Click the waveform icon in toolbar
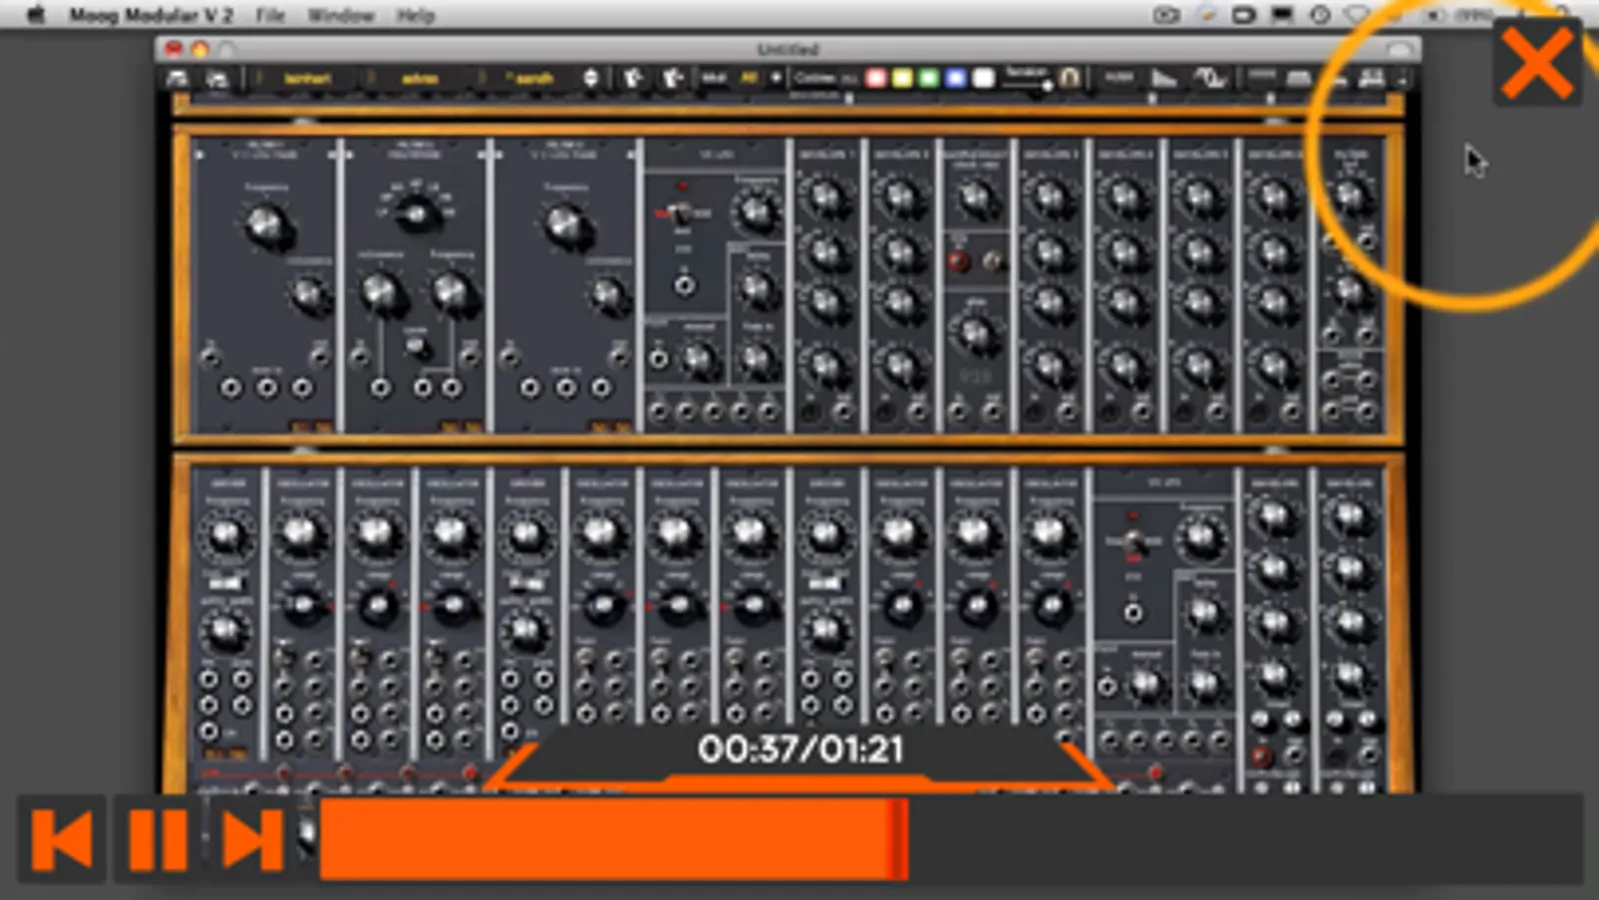This screenshot has width=1599, height=900. click(x=1209, y=78)
